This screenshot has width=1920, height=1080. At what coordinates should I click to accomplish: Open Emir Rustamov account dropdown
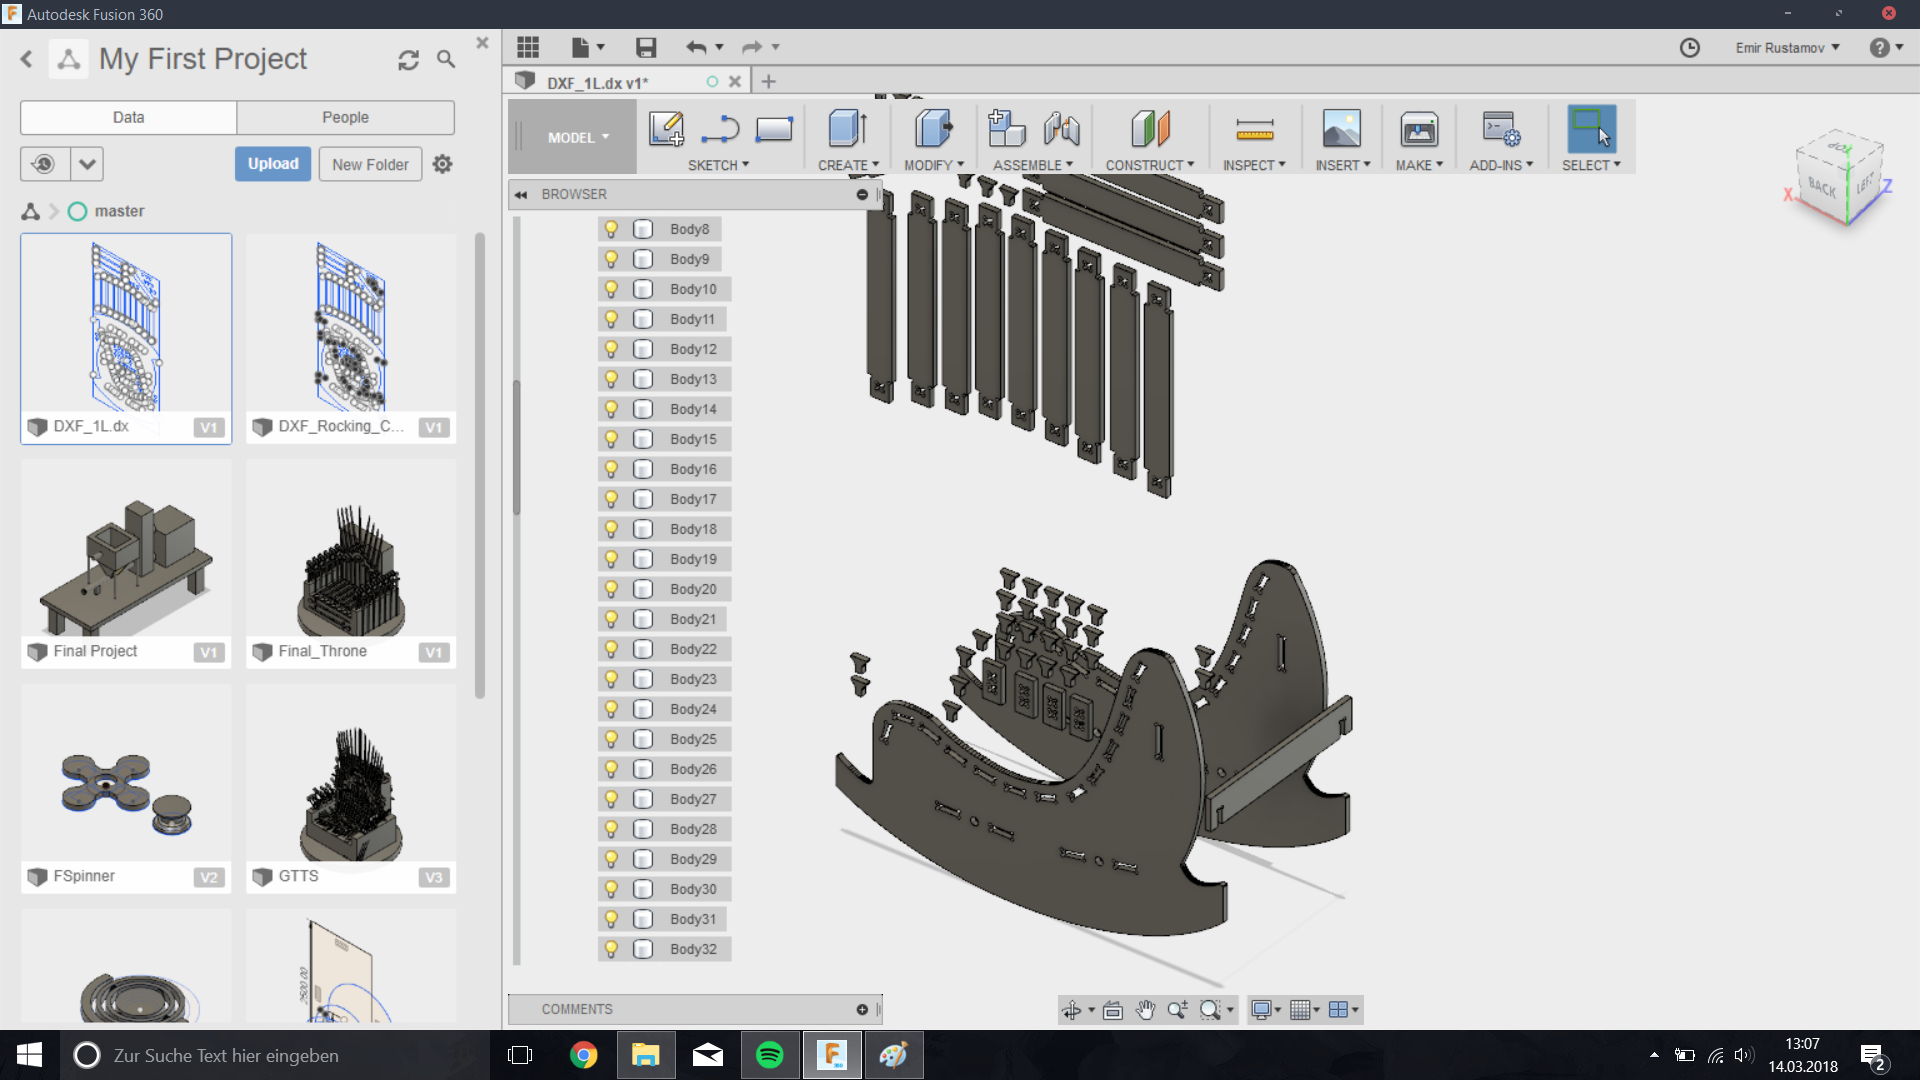coord(1787,48)
